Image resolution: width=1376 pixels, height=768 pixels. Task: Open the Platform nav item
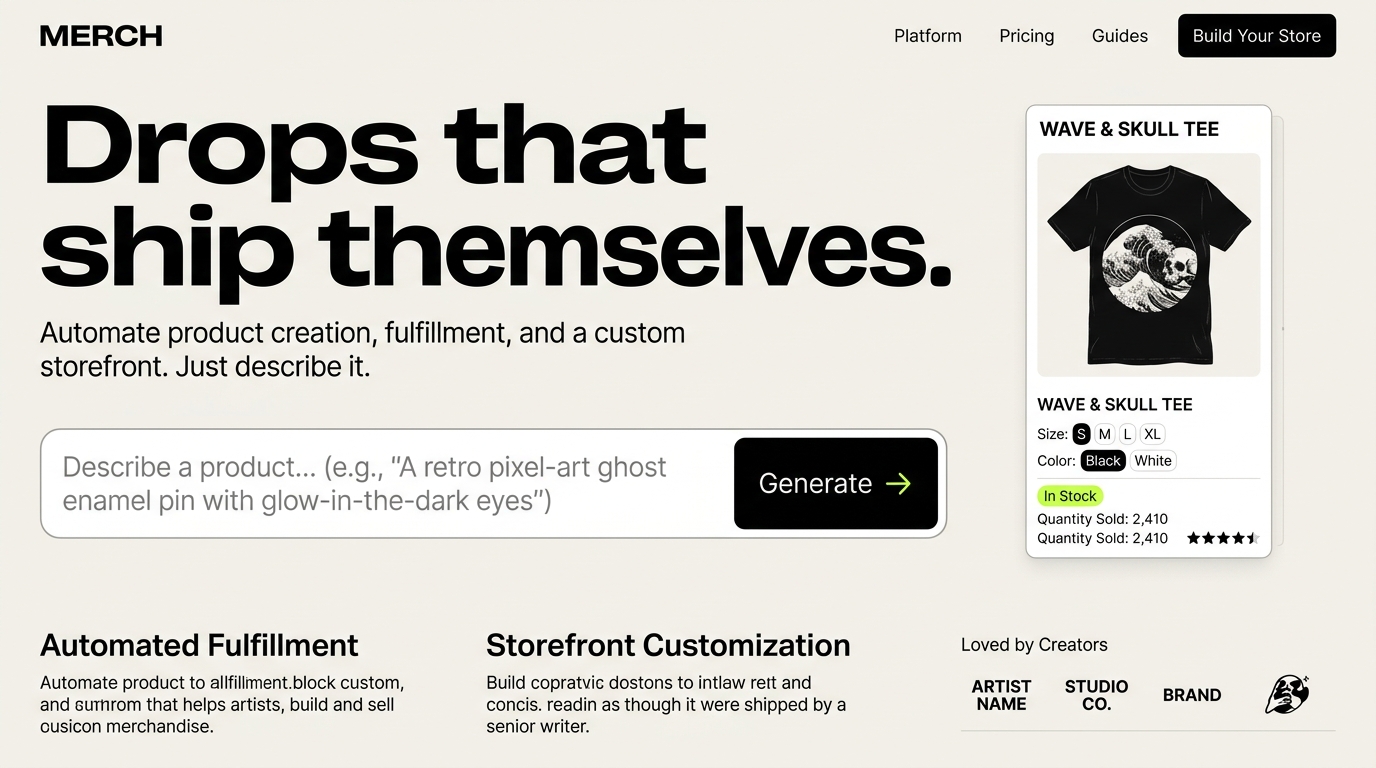click(x=927, y=36)
